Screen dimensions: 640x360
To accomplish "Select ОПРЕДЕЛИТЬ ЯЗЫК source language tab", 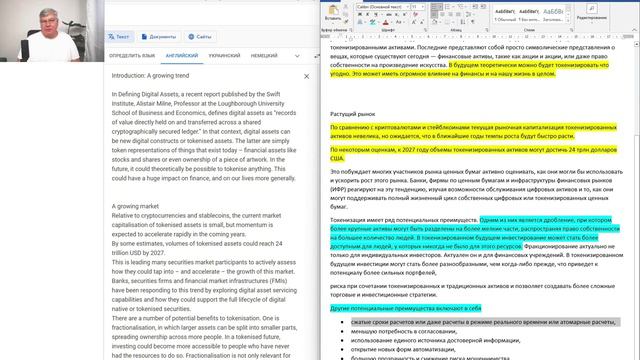I will click(132, 56).
